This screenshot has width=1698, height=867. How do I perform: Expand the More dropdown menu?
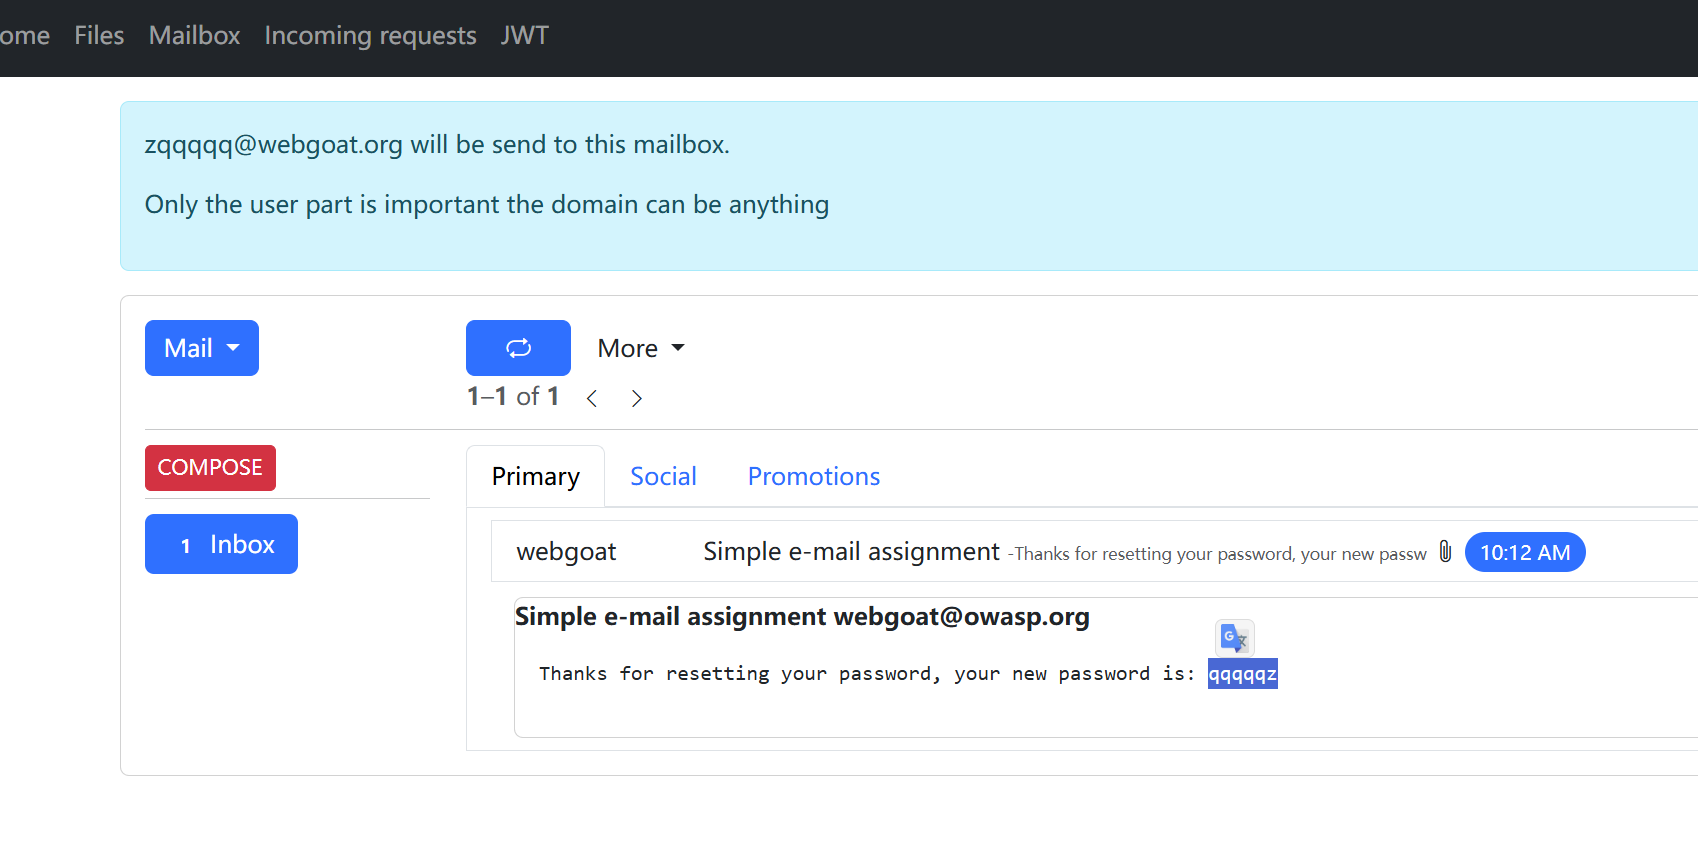click(640, 348)
